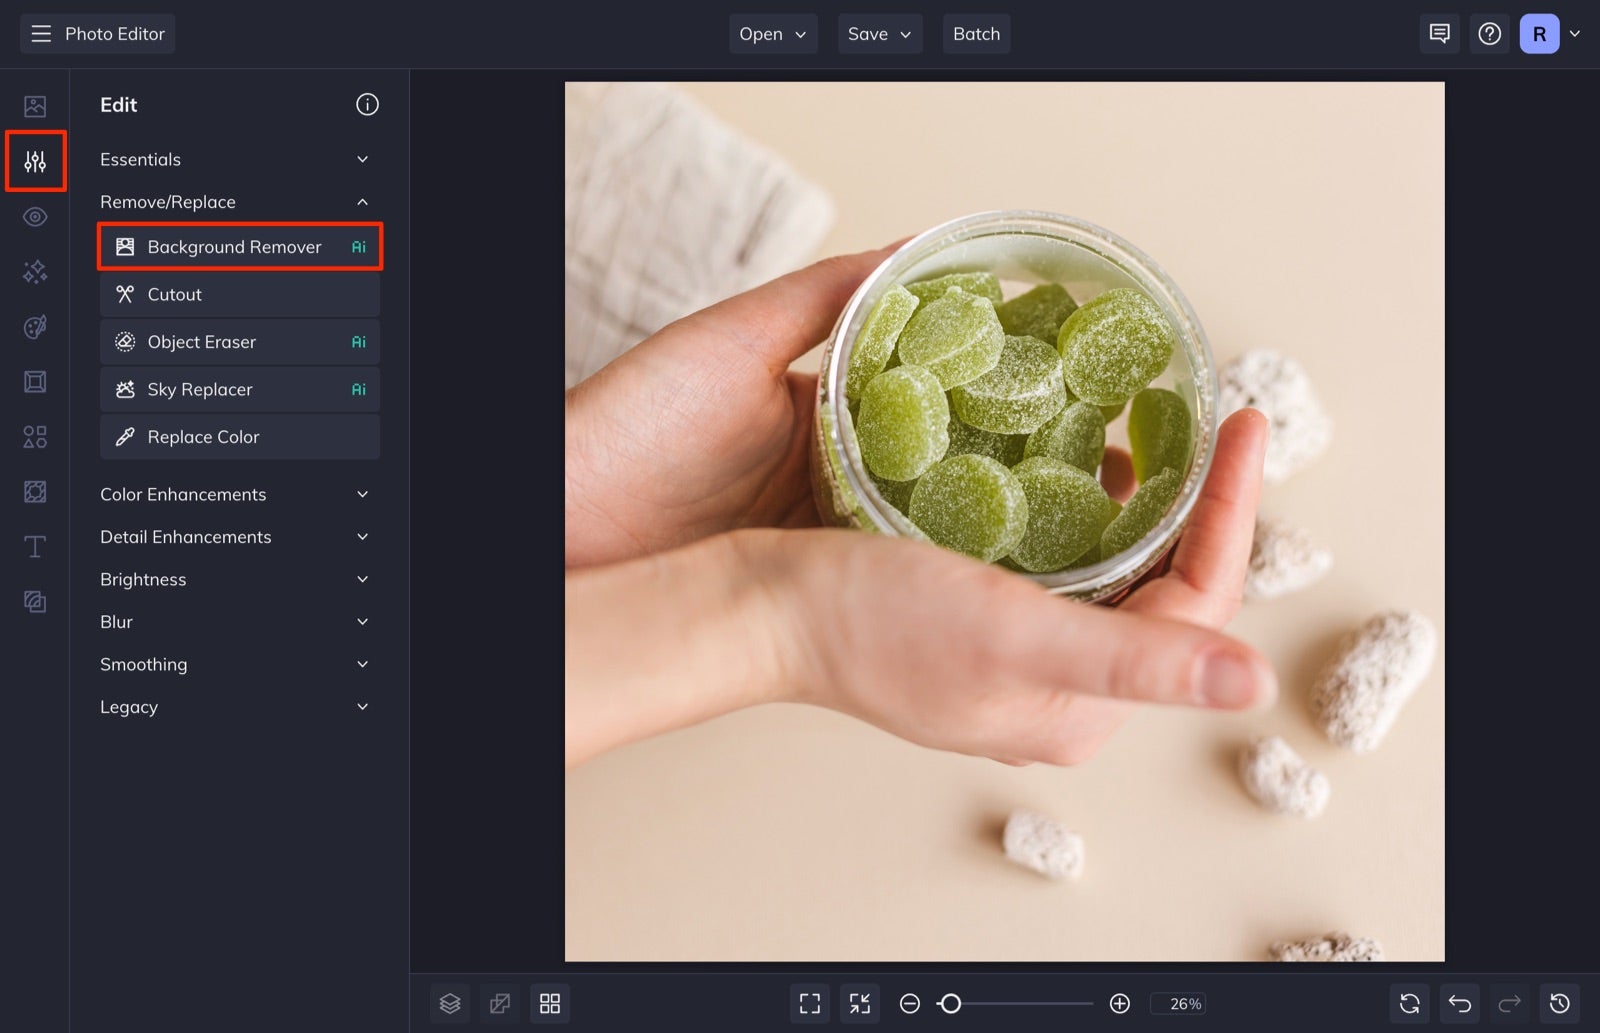Toggle the before/after comparison view
Image resolution: width=1600 pixels, height=1033 pixels.
click(x=500, y=1003)
